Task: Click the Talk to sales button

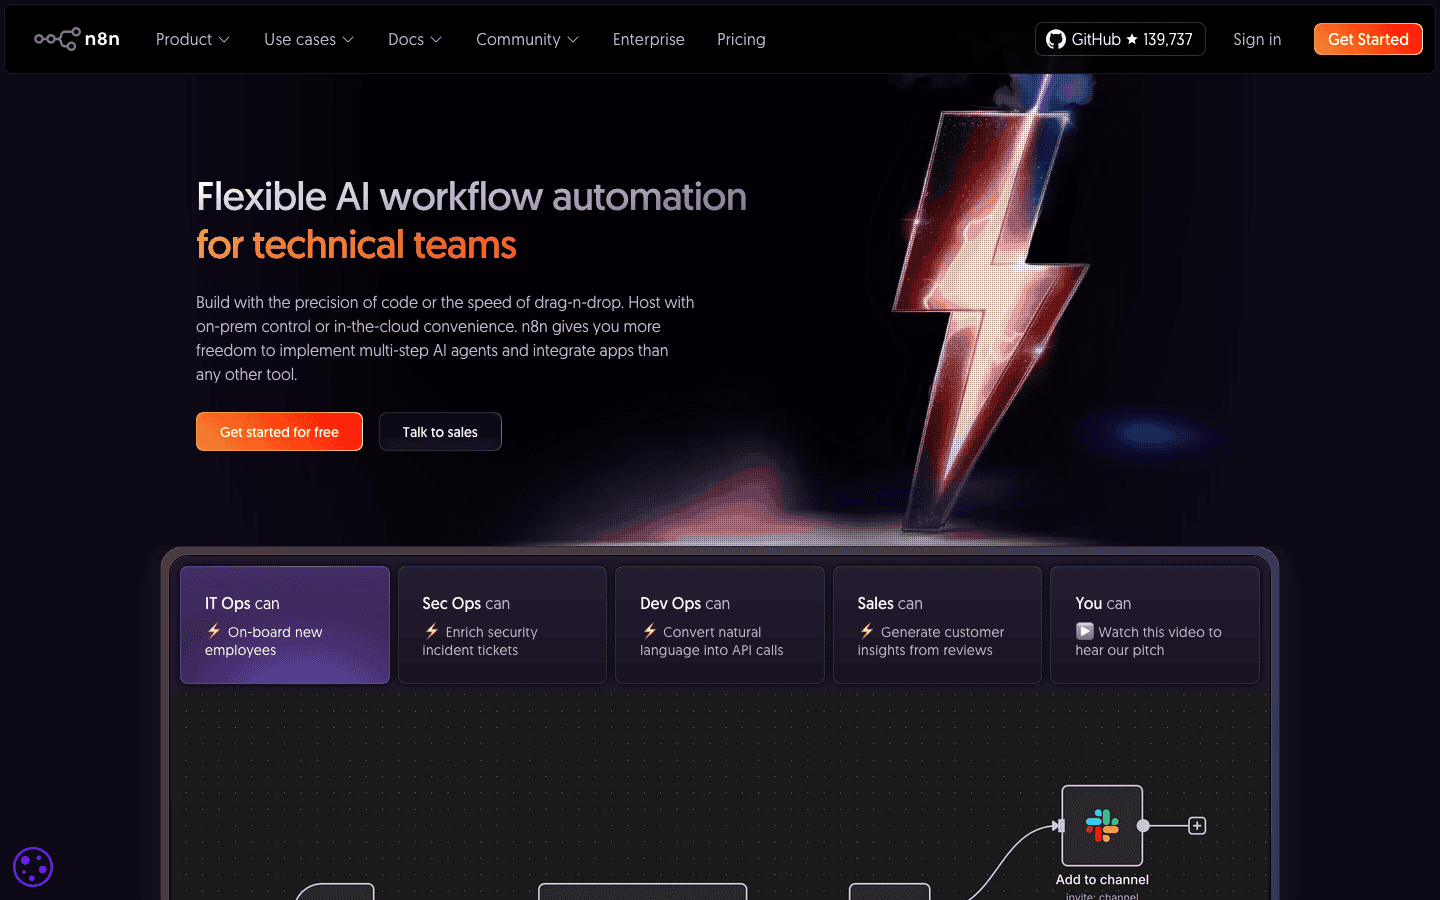Action: pyautogui.click(x=440, y=432)
